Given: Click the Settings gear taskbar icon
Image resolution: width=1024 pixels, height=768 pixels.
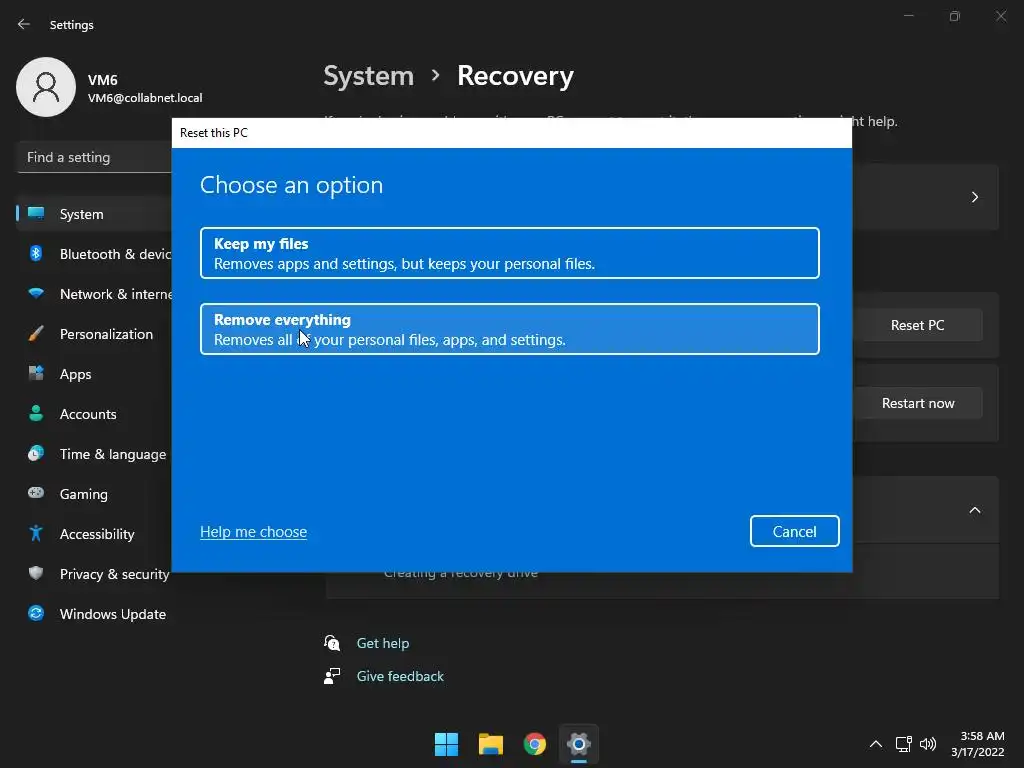Looking at the screenshot, I should (x=579, y=744).
